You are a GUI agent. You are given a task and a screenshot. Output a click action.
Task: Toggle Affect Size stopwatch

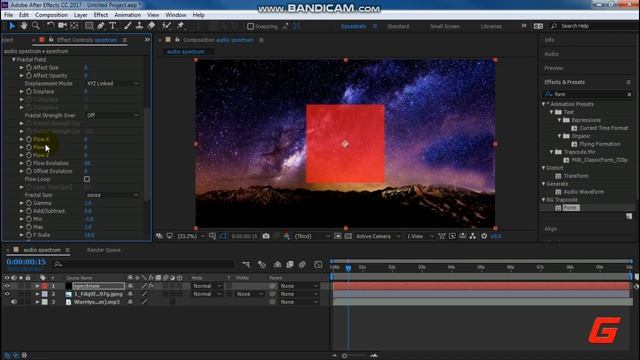coord(29,67)
